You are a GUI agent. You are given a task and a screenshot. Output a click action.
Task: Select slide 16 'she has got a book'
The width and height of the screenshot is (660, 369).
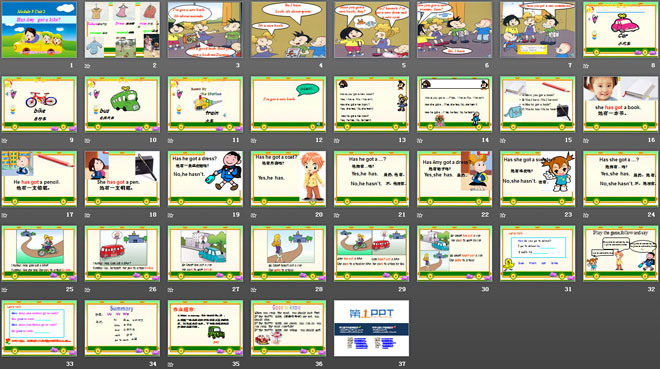(x=621, y=104)
